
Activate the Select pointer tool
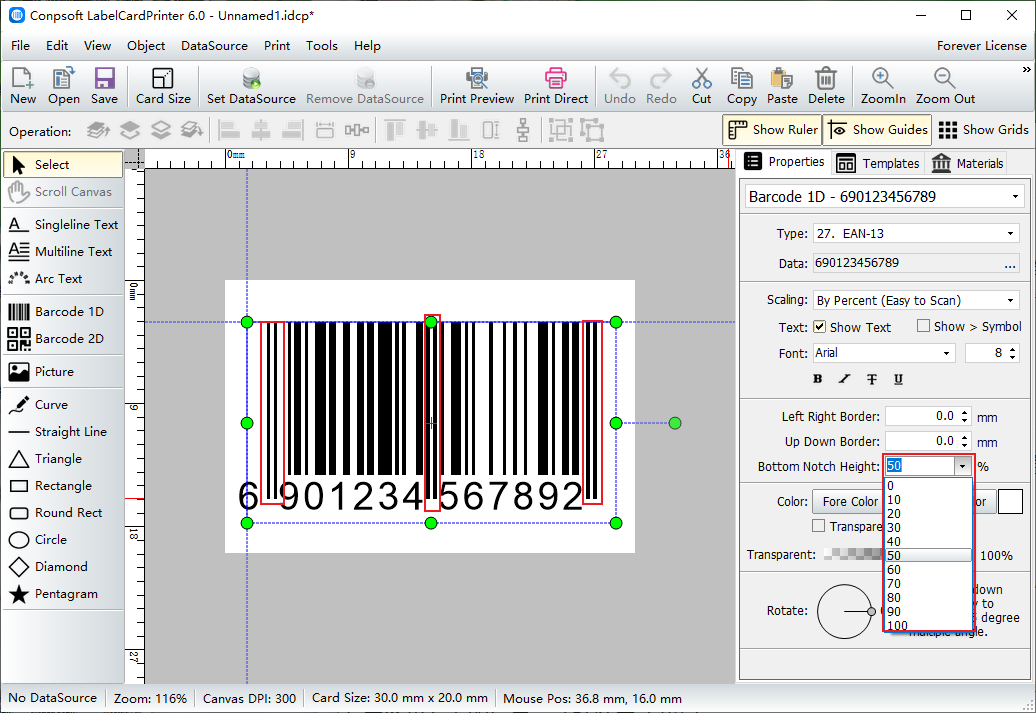pos(63,165)
